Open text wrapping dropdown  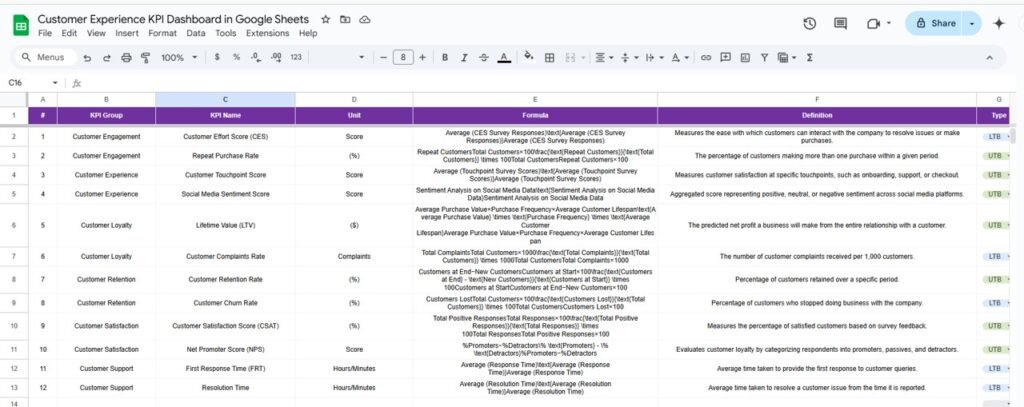click(652, 57)
